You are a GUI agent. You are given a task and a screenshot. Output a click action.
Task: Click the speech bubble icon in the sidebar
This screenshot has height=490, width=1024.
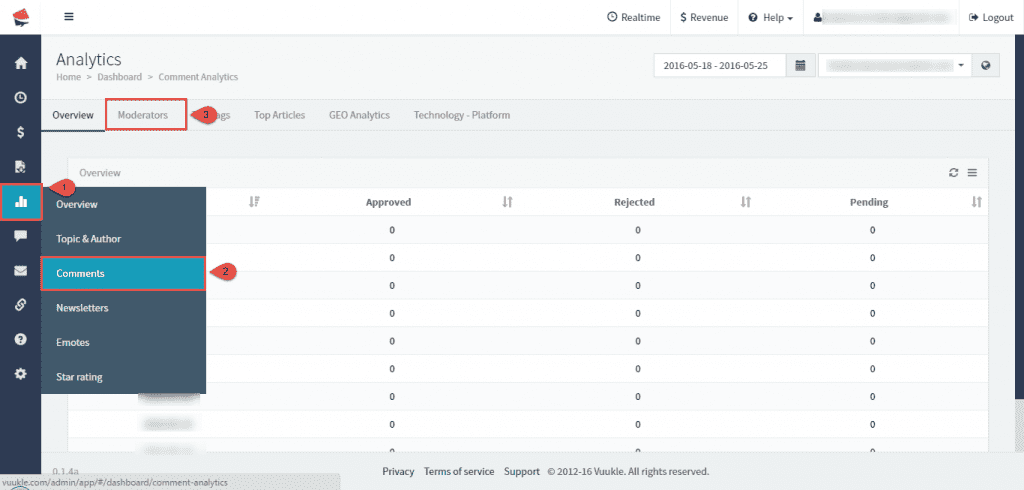pyautogui.click(x=20, y=236)
